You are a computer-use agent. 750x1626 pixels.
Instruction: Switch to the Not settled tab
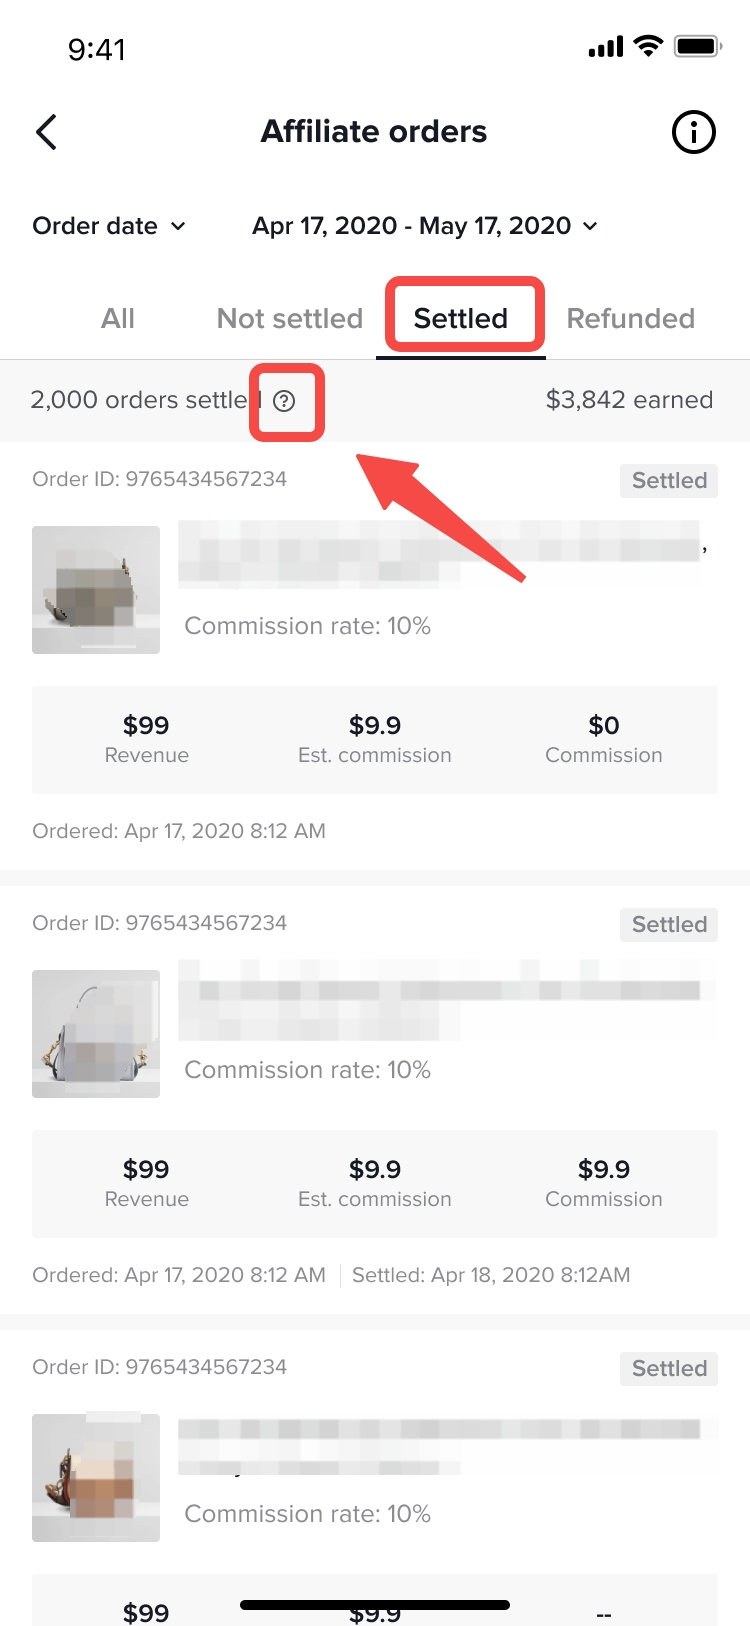pos(290,318)
